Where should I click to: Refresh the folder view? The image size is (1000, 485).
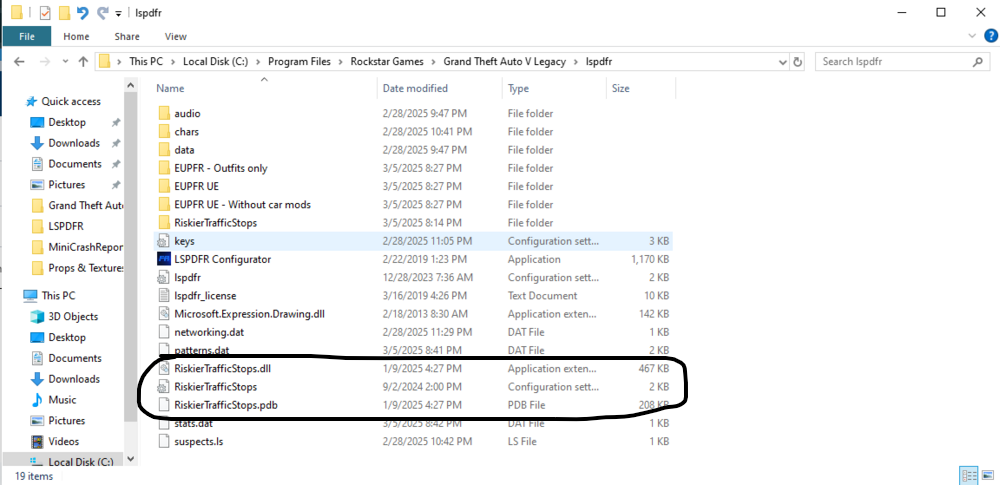(797, 63)
